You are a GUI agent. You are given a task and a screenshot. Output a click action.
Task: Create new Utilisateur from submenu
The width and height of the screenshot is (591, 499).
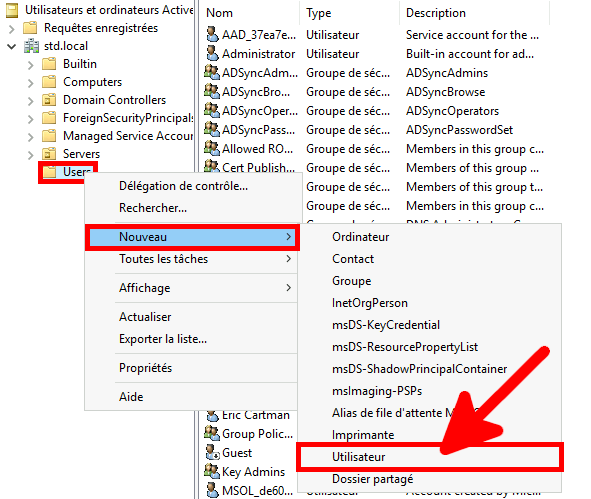(430, 457)
